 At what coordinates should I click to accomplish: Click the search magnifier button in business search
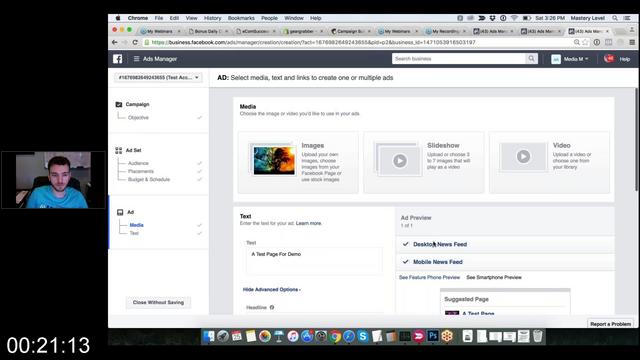point(531,59)
